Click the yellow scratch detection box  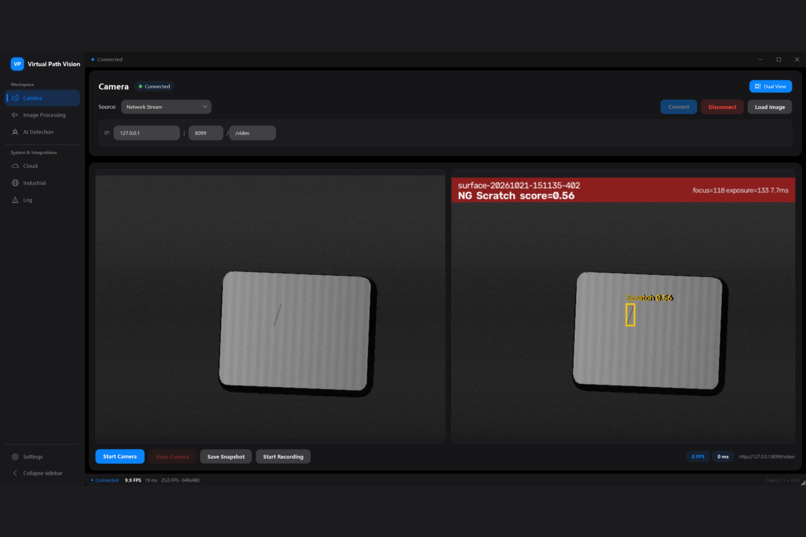[x=630, y=315]
